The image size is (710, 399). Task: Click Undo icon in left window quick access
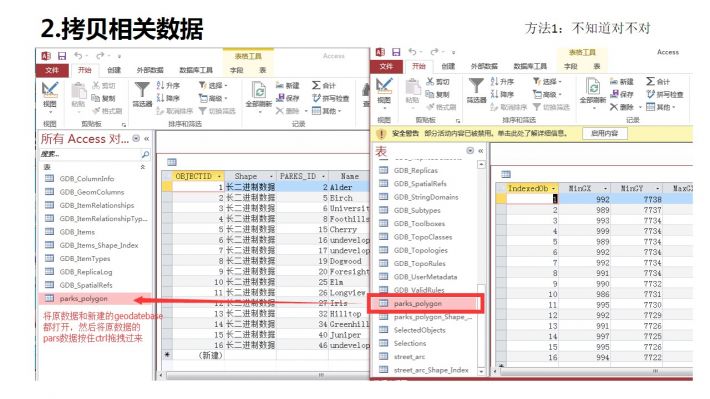[x=78, y=55]
